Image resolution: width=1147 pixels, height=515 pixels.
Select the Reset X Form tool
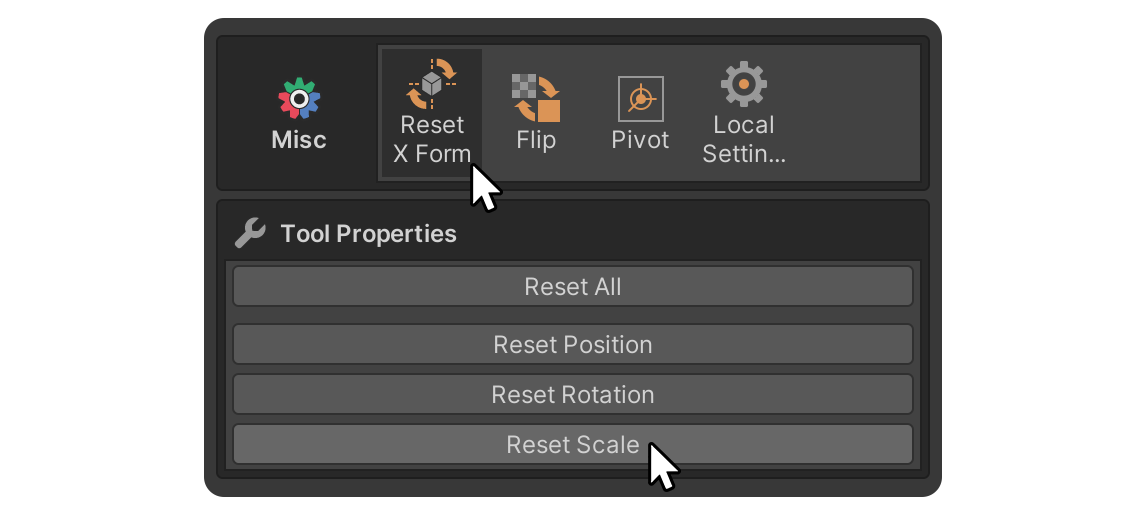[x=432, y=113]
